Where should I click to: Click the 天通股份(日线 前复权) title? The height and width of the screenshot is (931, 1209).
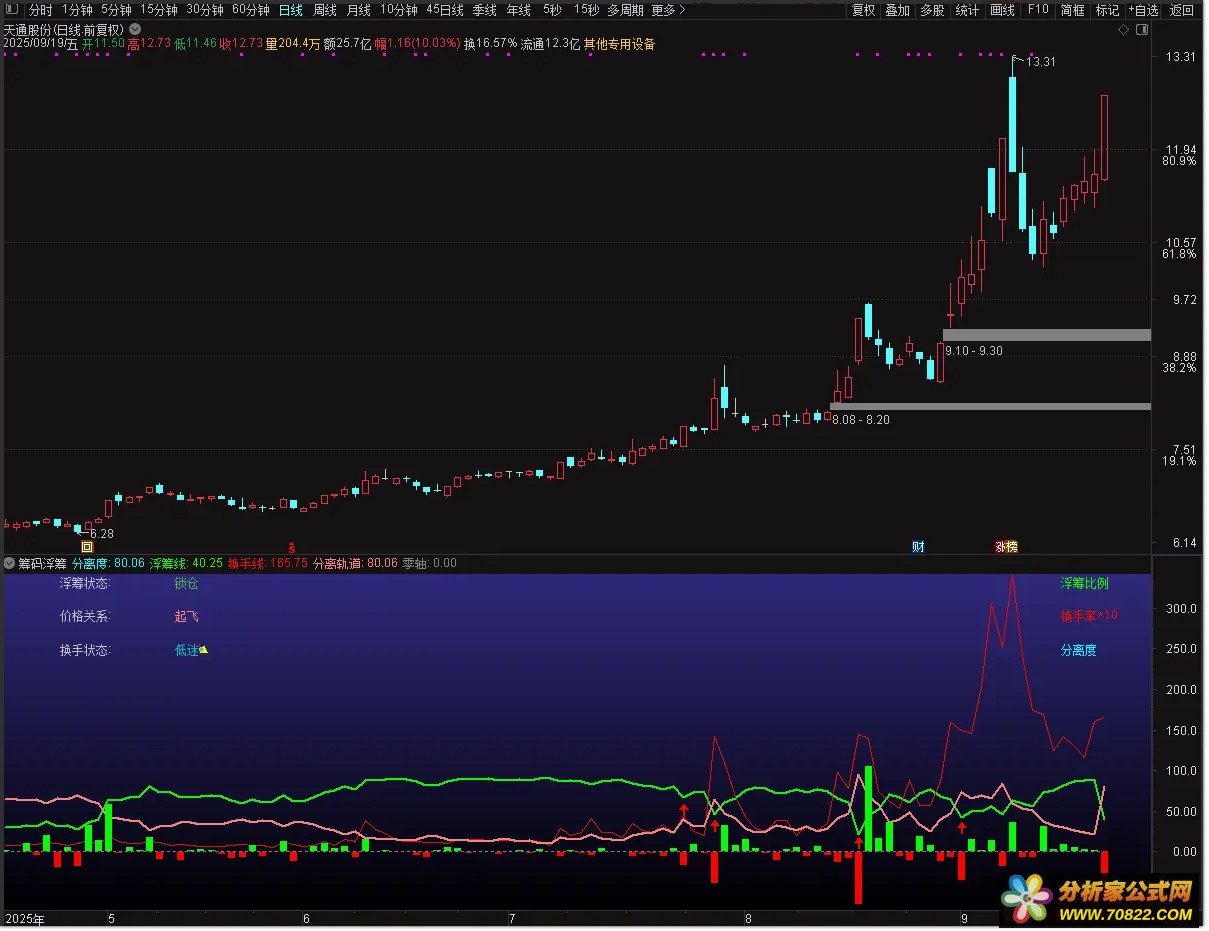coord(64,30)
